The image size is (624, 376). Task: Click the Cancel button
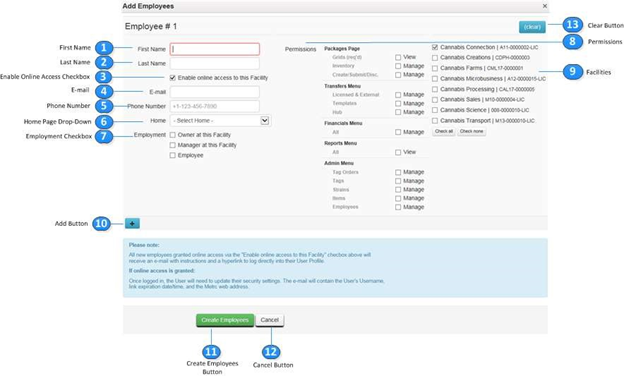pyautogui.click(x=269, y=320)
